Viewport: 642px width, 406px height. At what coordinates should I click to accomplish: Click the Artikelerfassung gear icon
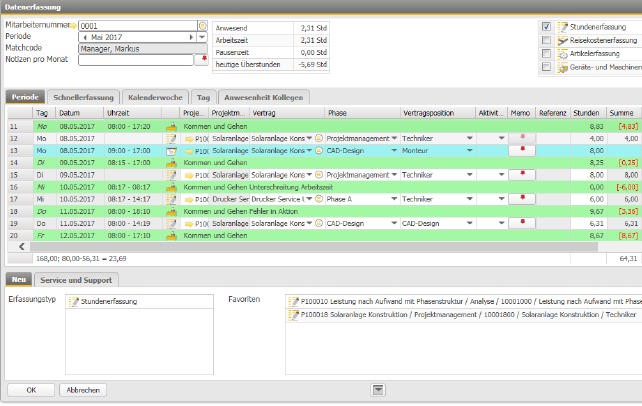pyautogui.click(x=563, y=54)
